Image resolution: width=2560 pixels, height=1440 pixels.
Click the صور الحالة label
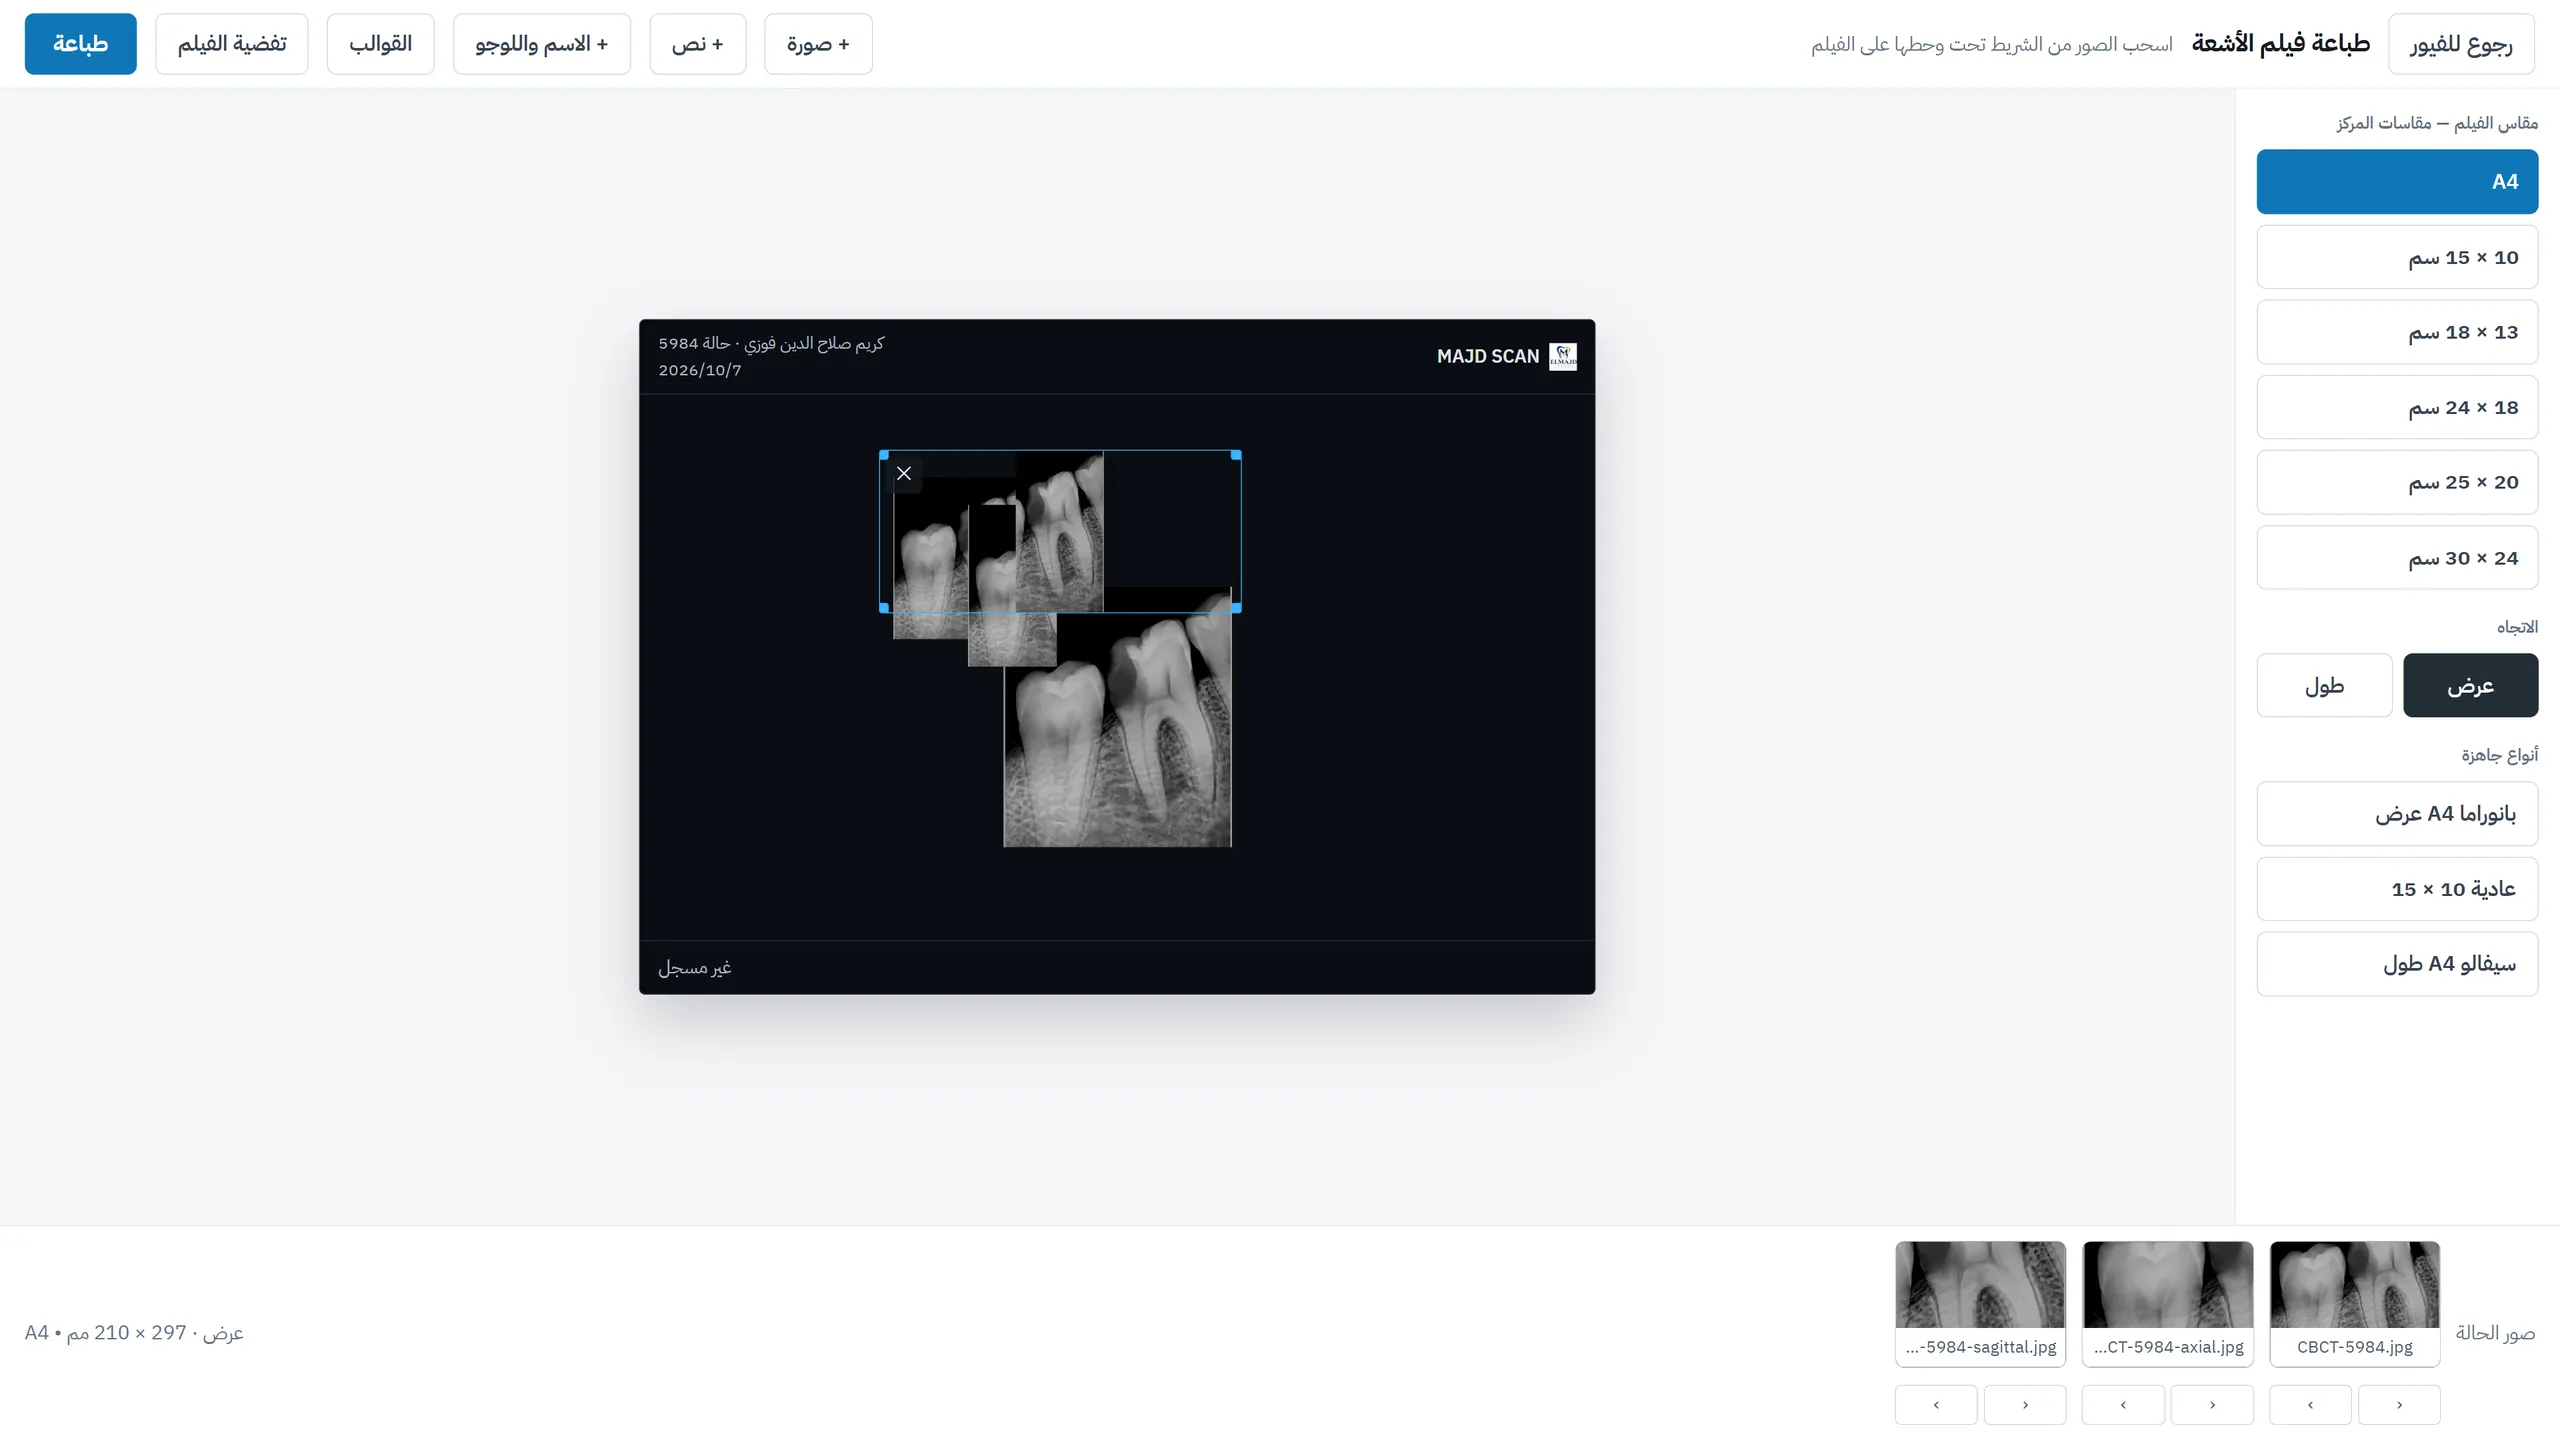point(2496,1333)
